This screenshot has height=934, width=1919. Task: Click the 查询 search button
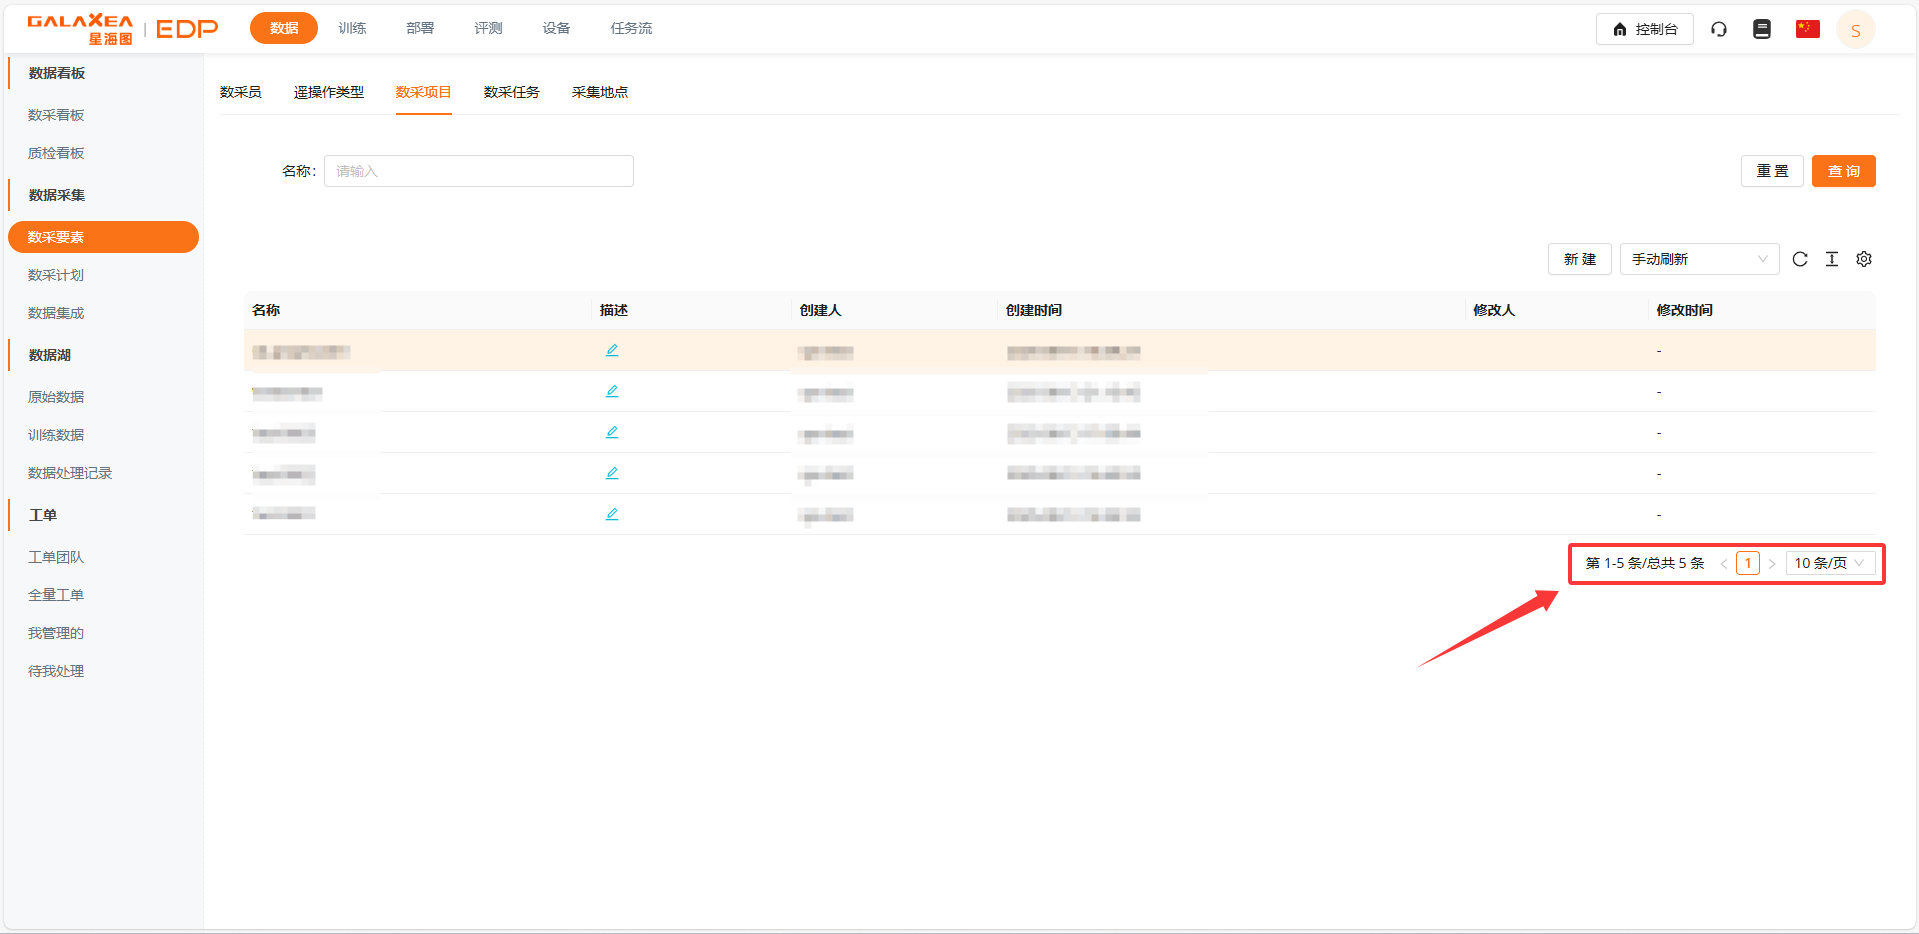[1843, 171]
